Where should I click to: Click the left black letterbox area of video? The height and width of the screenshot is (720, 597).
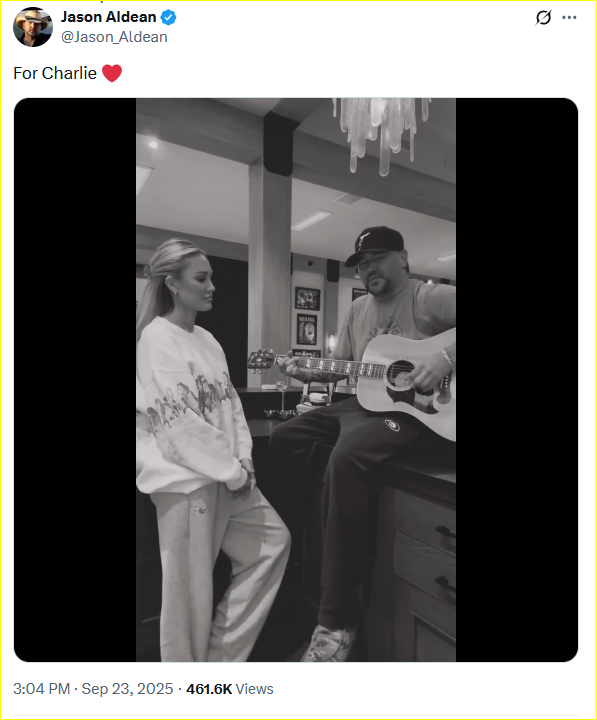[75, 380]
